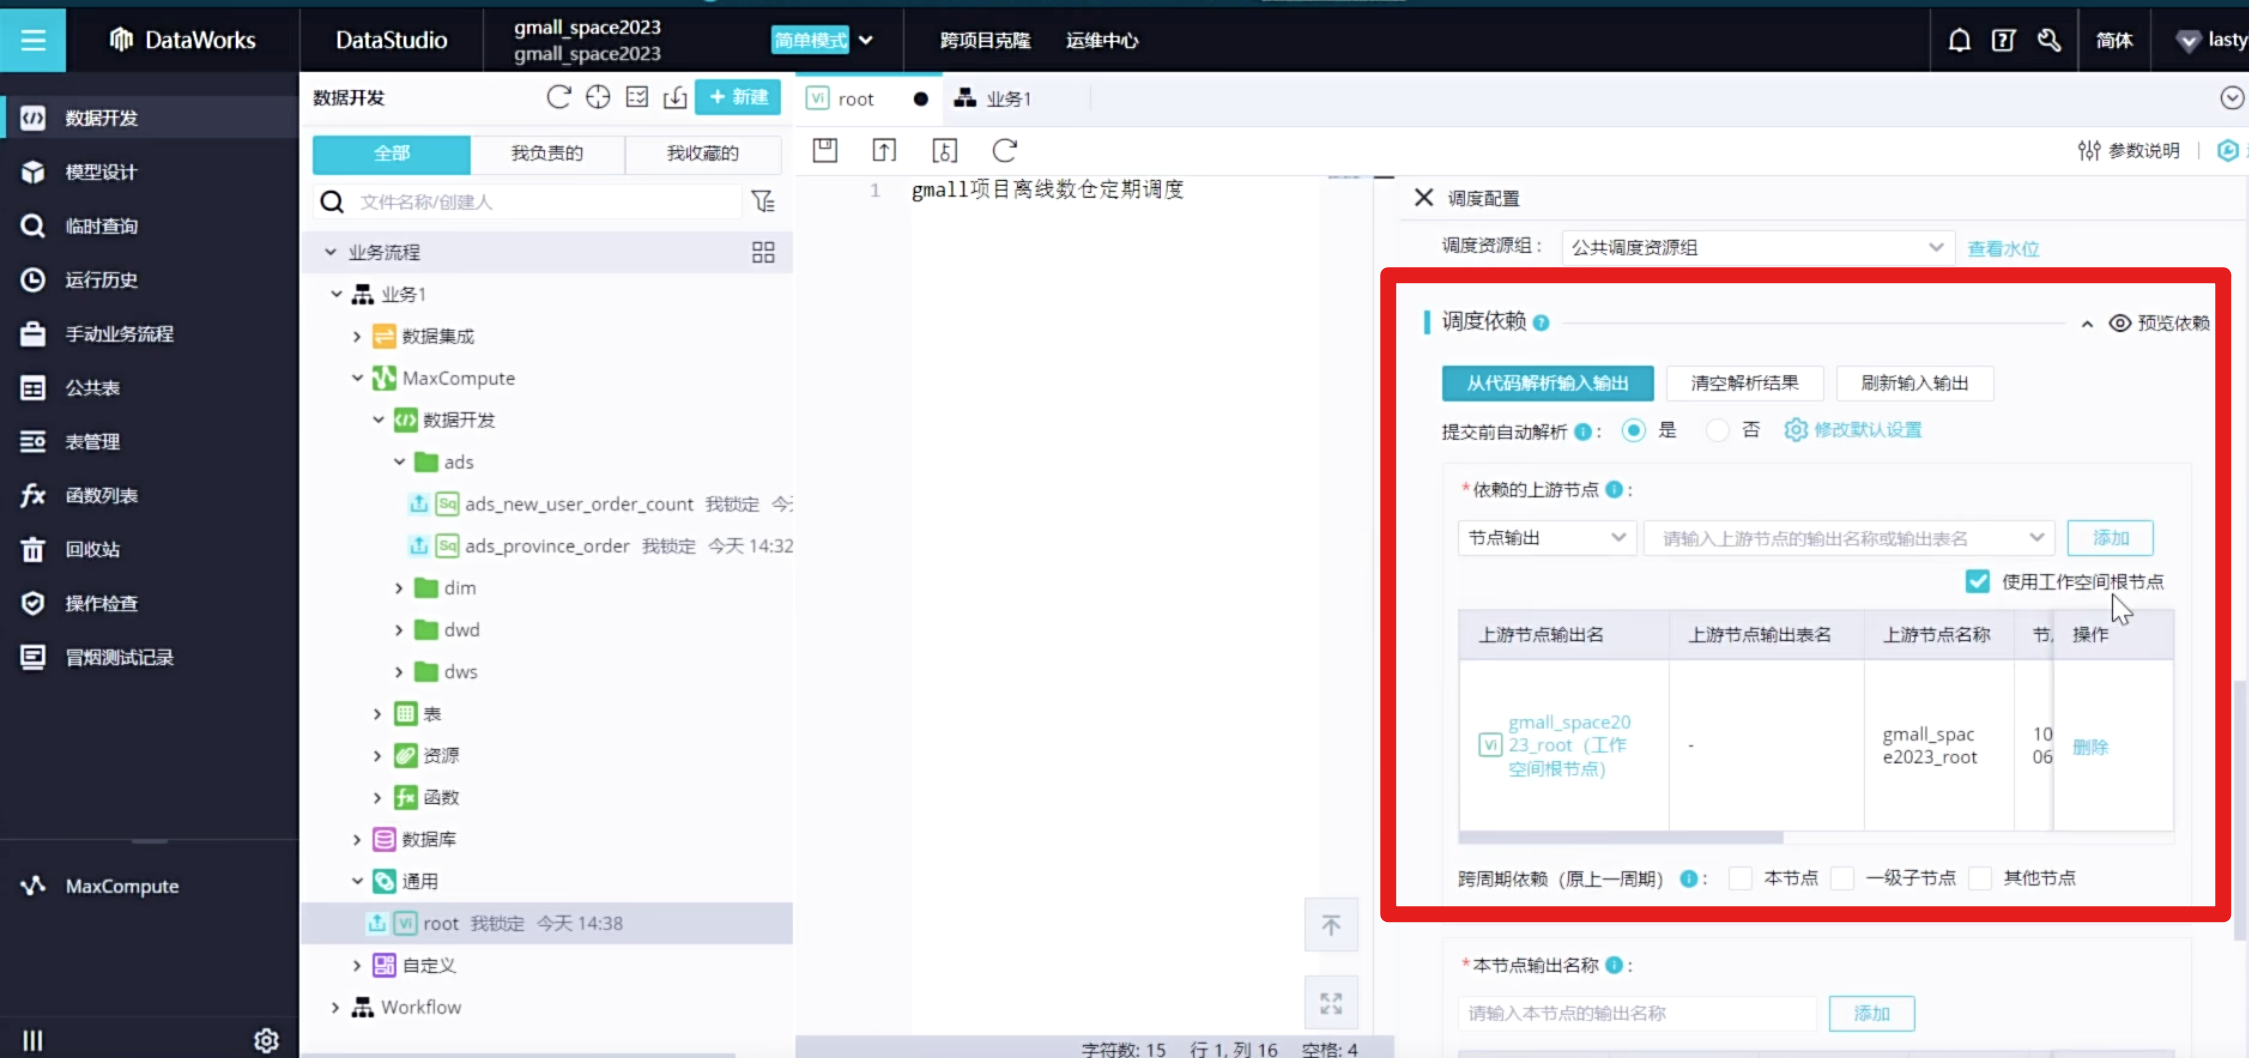This screenshot has height=1058, width=2249.
Task: Open the help question-mark icon
Action: [2003, 40]
